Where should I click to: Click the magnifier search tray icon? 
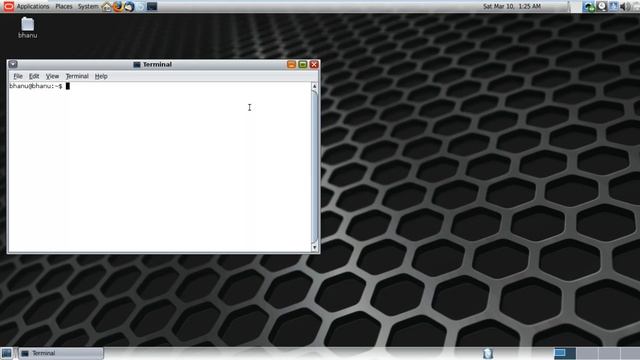[x=602, y=7]
